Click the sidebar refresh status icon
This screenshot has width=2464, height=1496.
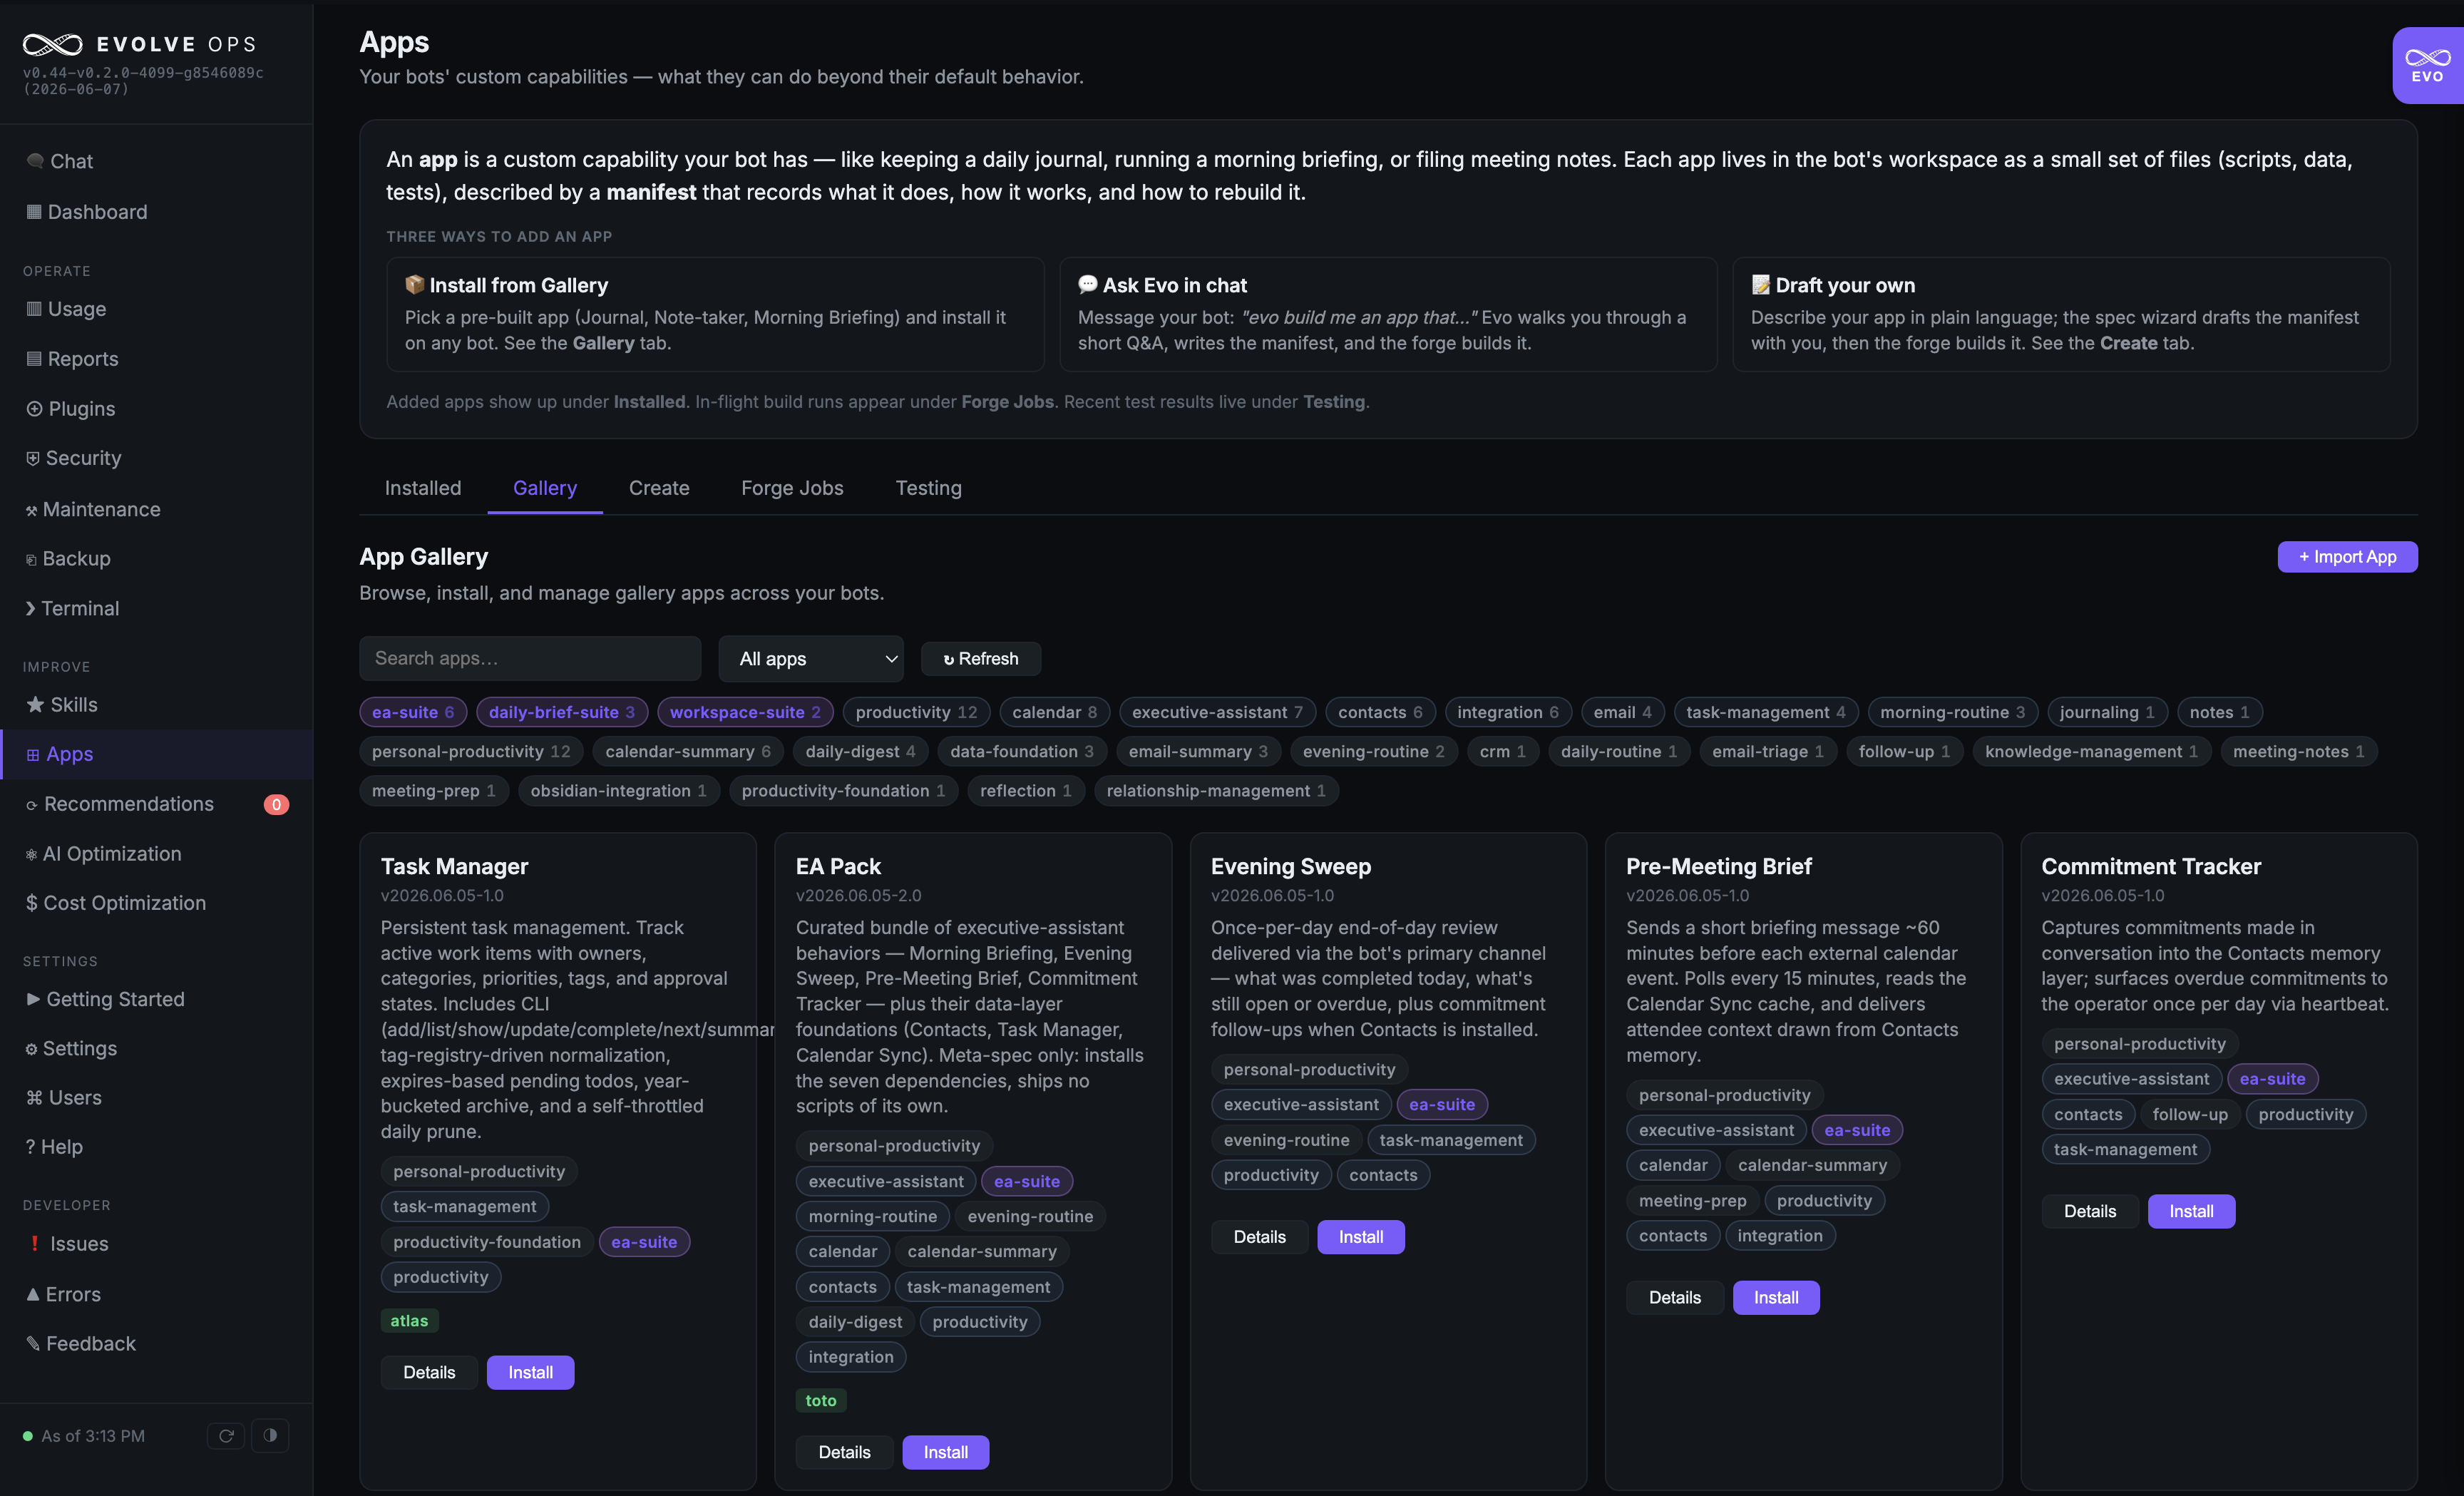pos(226,1436)
